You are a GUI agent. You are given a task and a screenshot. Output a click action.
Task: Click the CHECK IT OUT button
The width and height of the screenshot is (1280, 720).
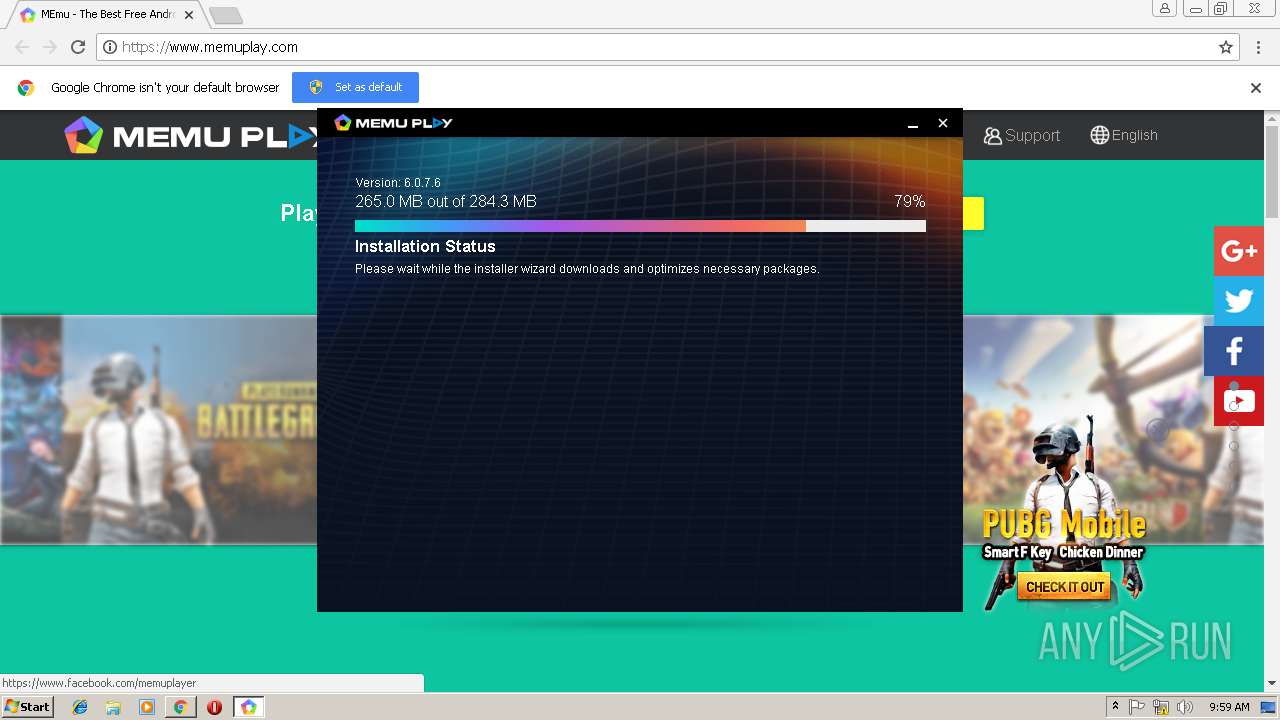[1065, 587]
